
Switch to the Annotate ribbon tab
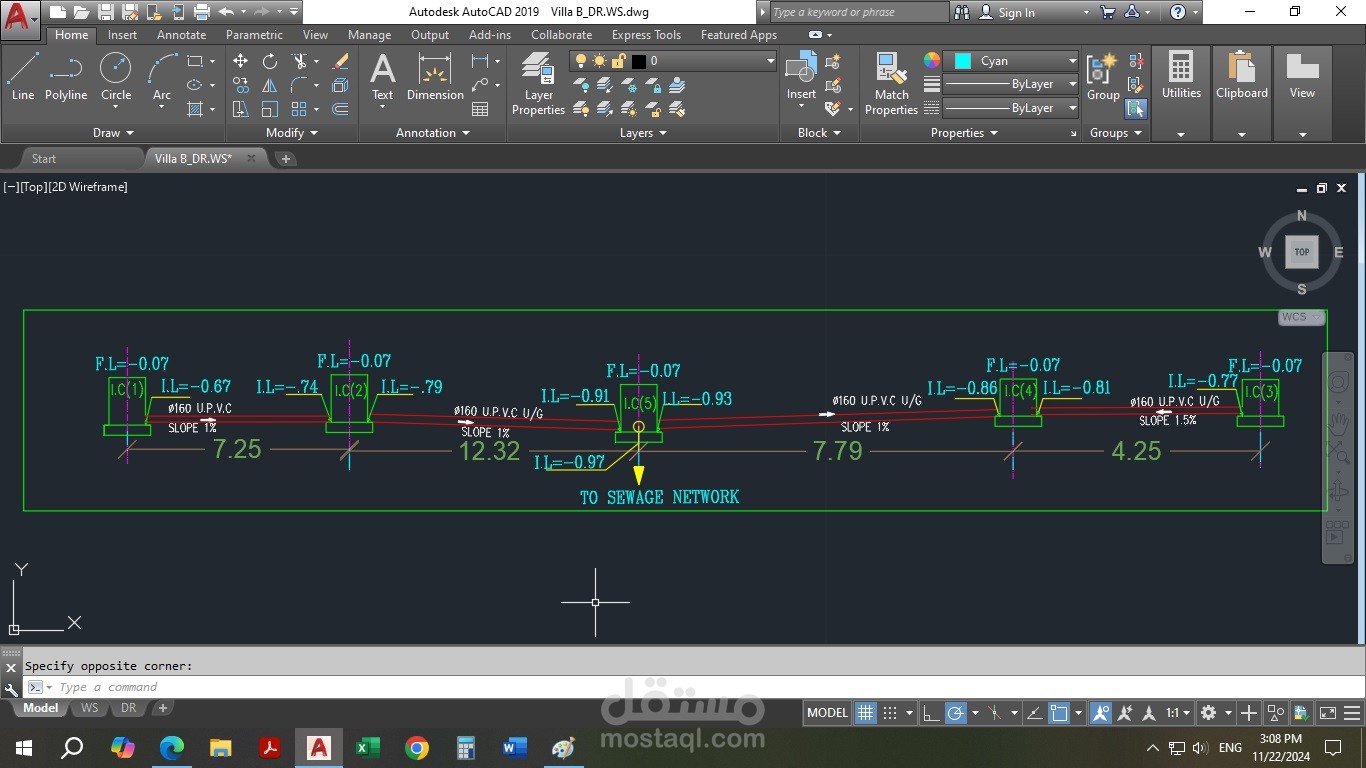(x=181, y=35)
